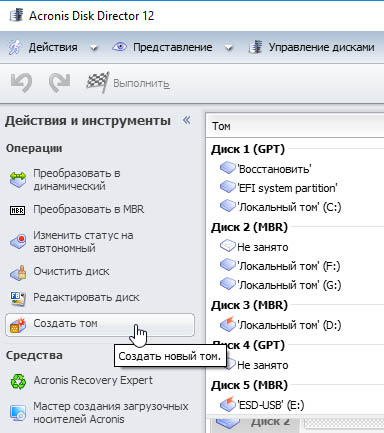Screen dimensions: 384x433
Task: Click the Преобразовать в динамический icon
Action: (x=18, y=180)
